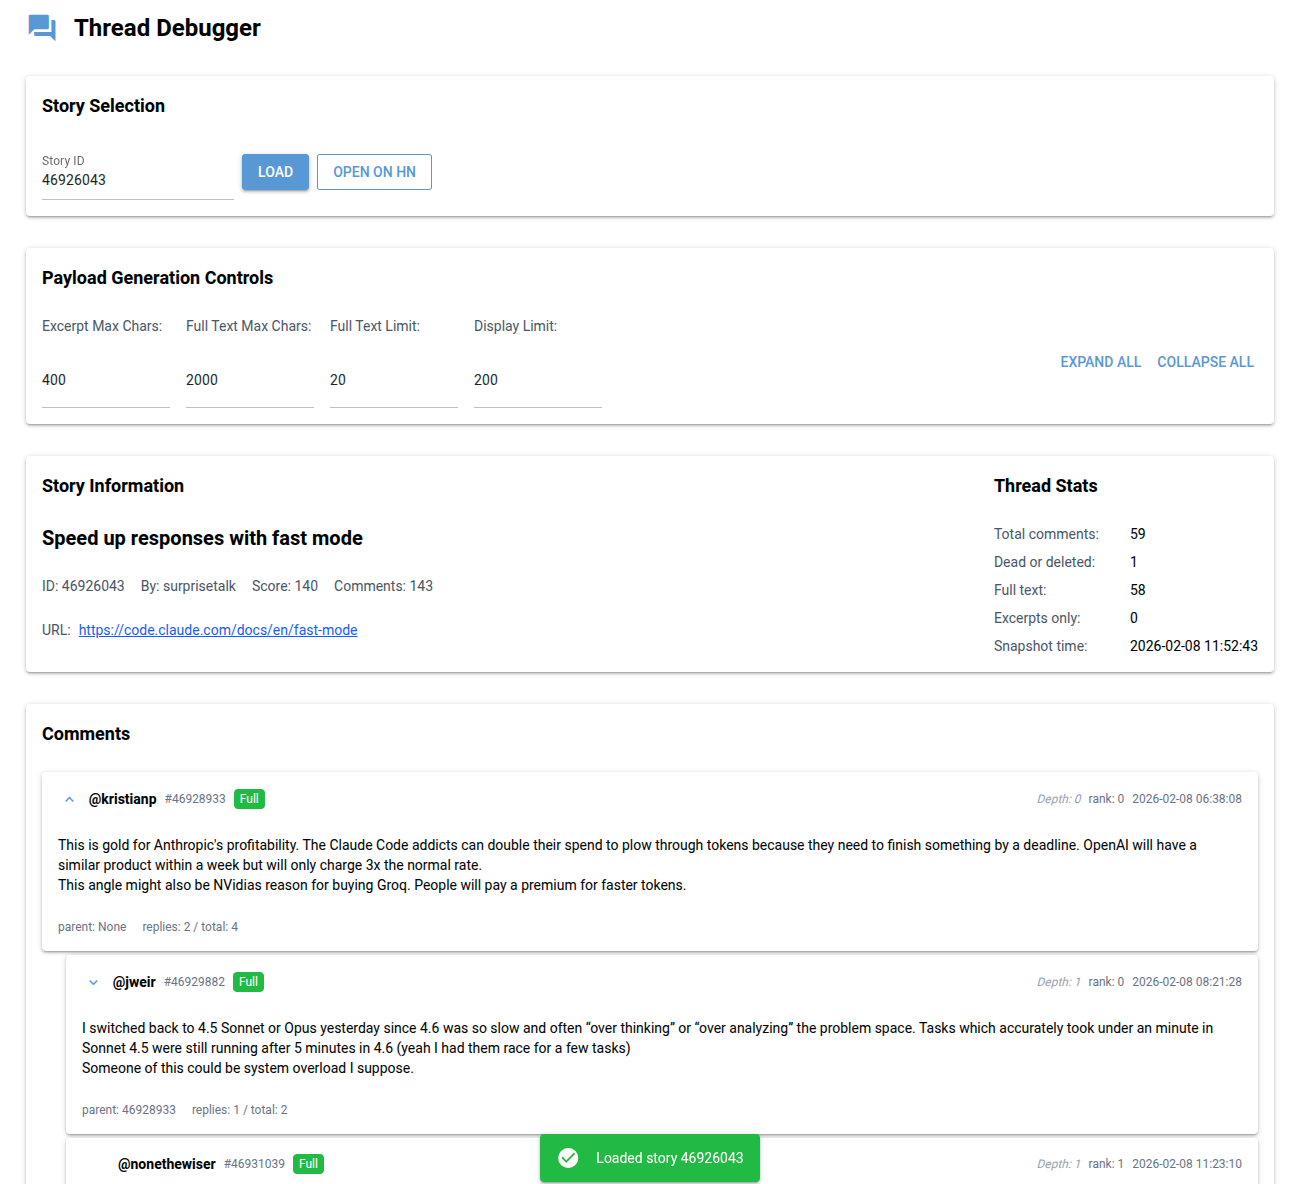Click the Full badge on kristianp's comment

tap(249, 798)
